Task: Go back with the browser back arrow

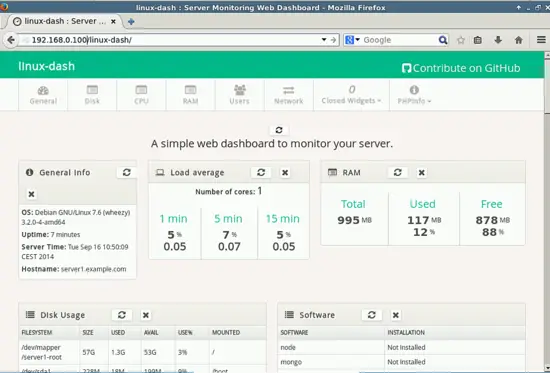Action: pyautogui.click(x=11, y=40)
